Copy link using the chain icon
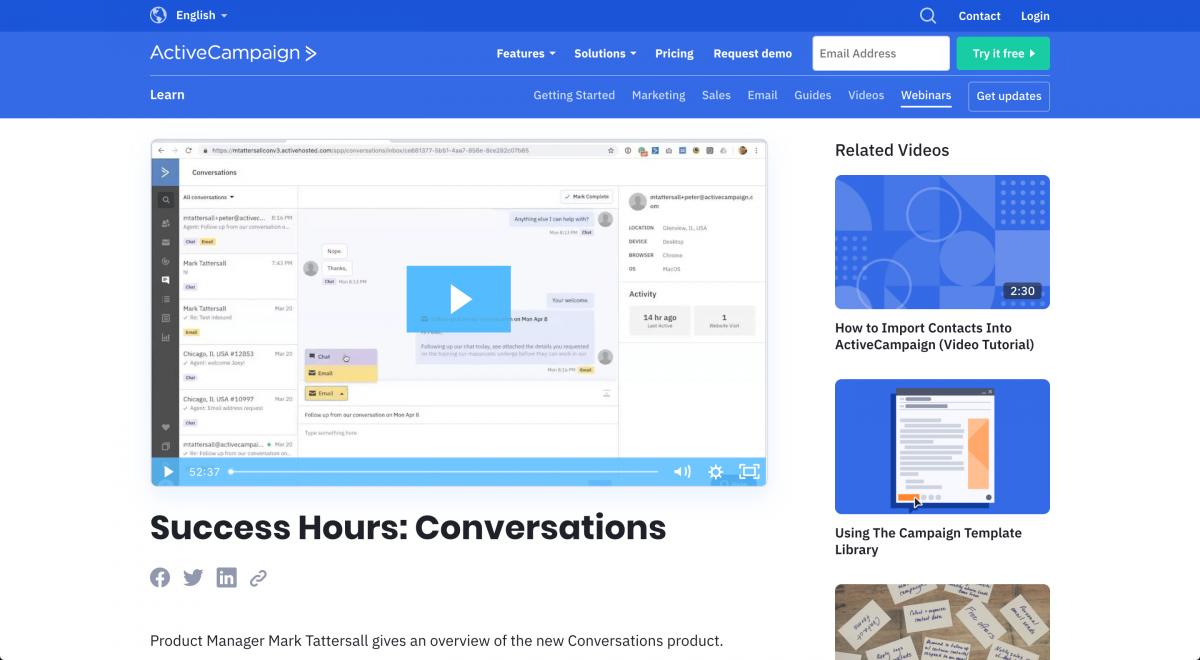1200x660 pixels. [258, 577]
